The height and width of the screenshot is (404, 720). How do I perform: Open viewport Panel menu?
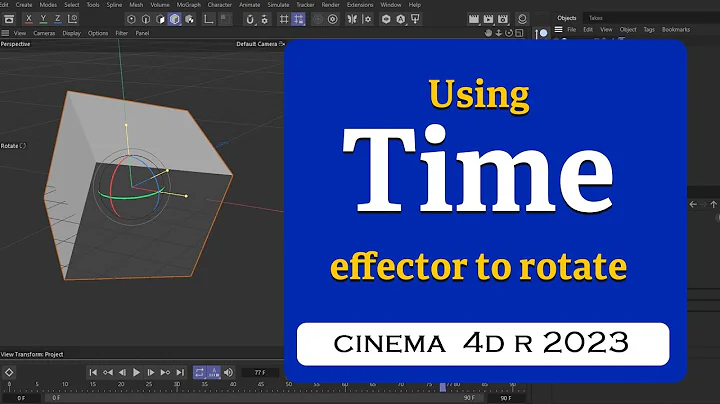142,33
